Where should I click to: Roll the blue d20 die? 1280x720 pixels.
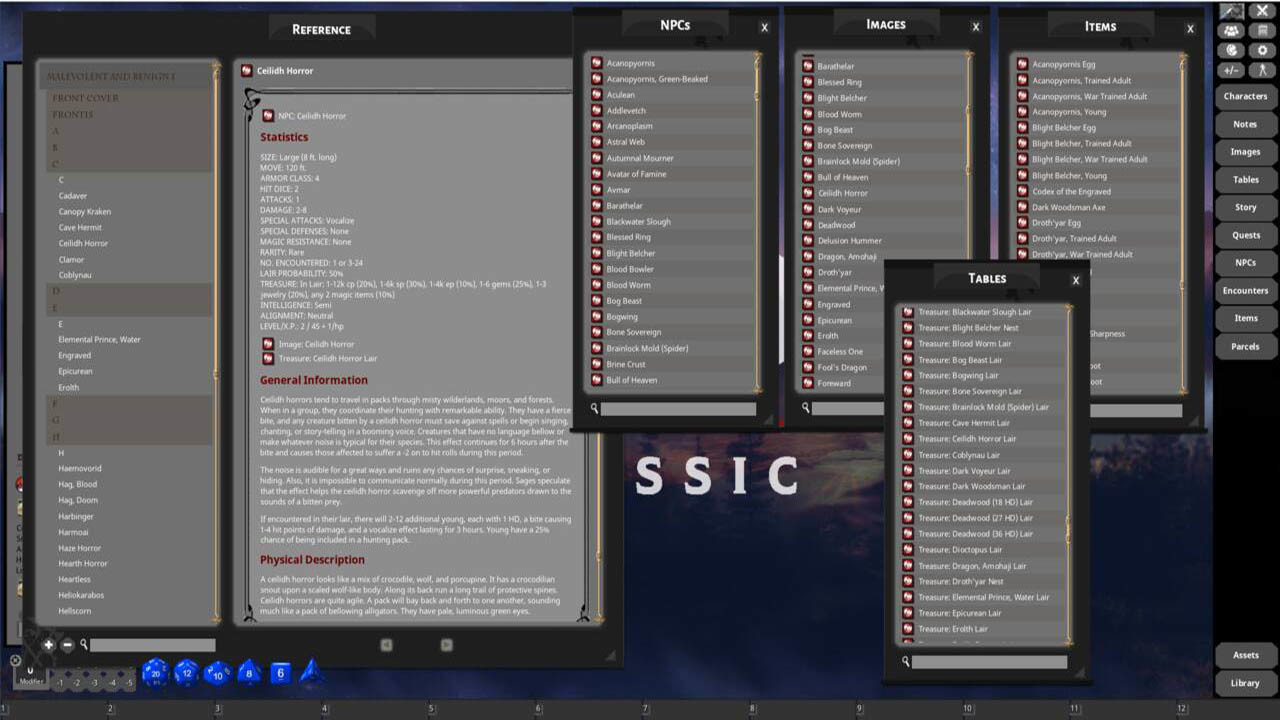pos(155,674)
